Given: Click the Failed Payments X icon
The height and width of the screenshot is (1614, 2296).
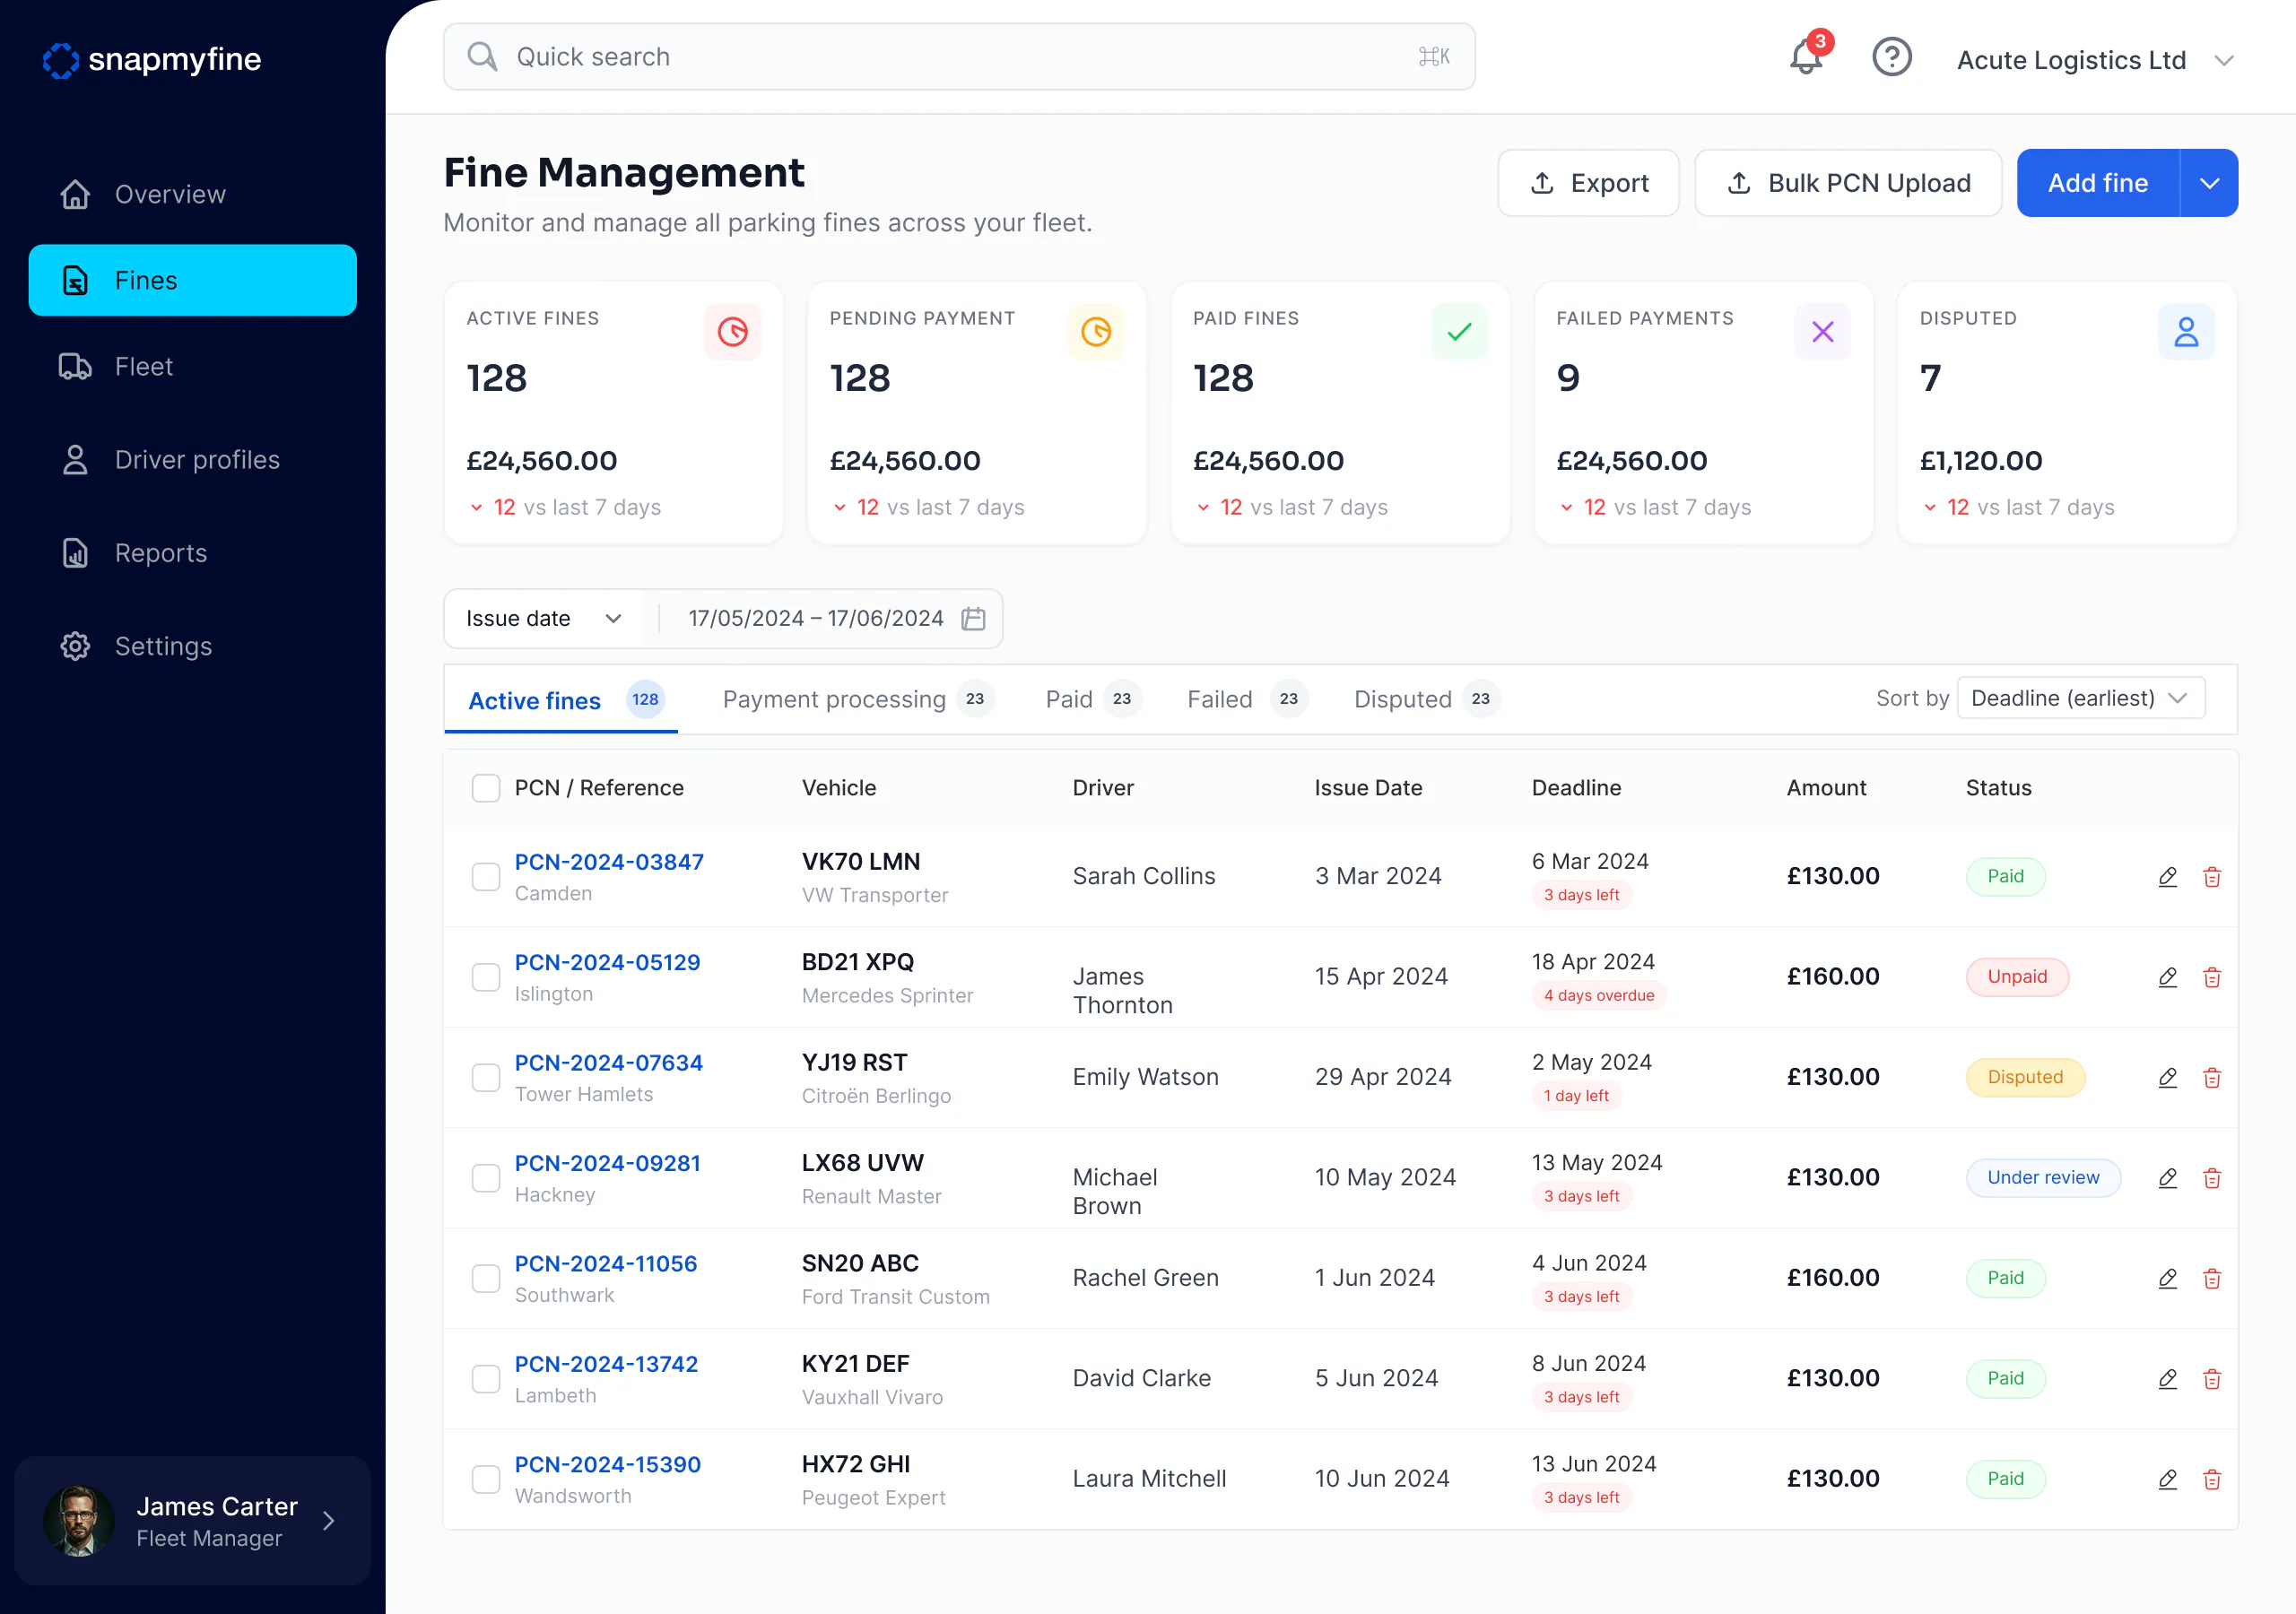Looking at the screenshot, I should pyautogui.click(x=1823, y=332).
